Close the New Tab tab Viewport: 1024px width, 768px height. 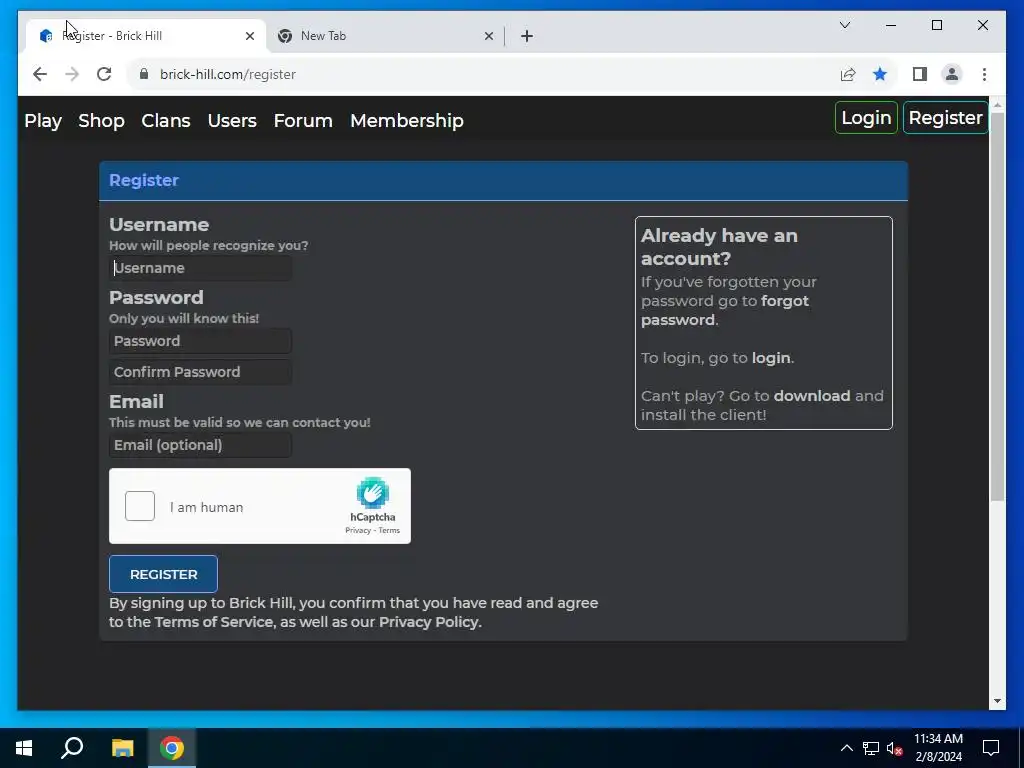click(x=488, y=36)
